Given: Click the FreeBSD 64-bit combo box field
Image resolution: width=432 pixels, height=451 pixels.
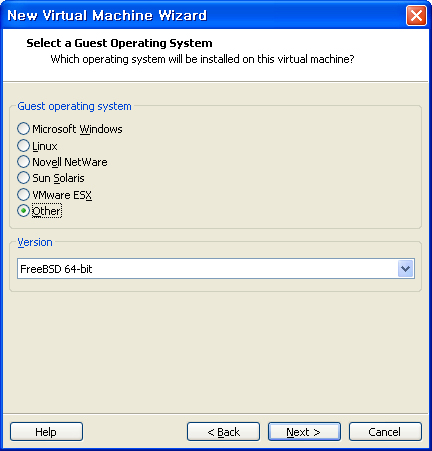Looking at the screenshot, I should [x=216, y=269].
